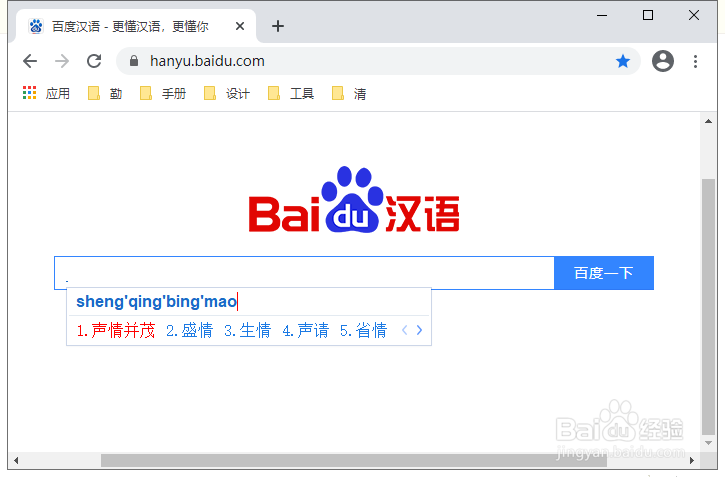The height and width of the screenshot is (477, 725).
Task: Show next IME candidate page
Action: [x=419, y=330]
